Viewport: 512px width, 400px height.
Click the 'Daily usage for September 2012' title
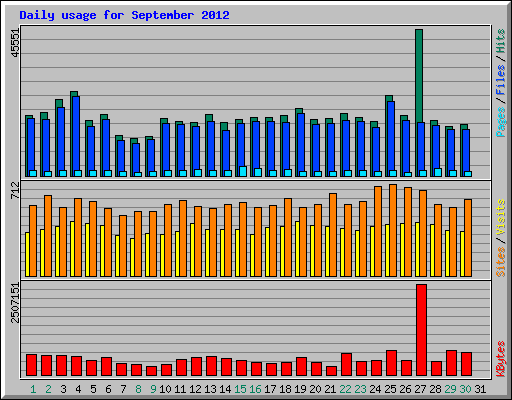pyautogui.click(x=124, y=15)
